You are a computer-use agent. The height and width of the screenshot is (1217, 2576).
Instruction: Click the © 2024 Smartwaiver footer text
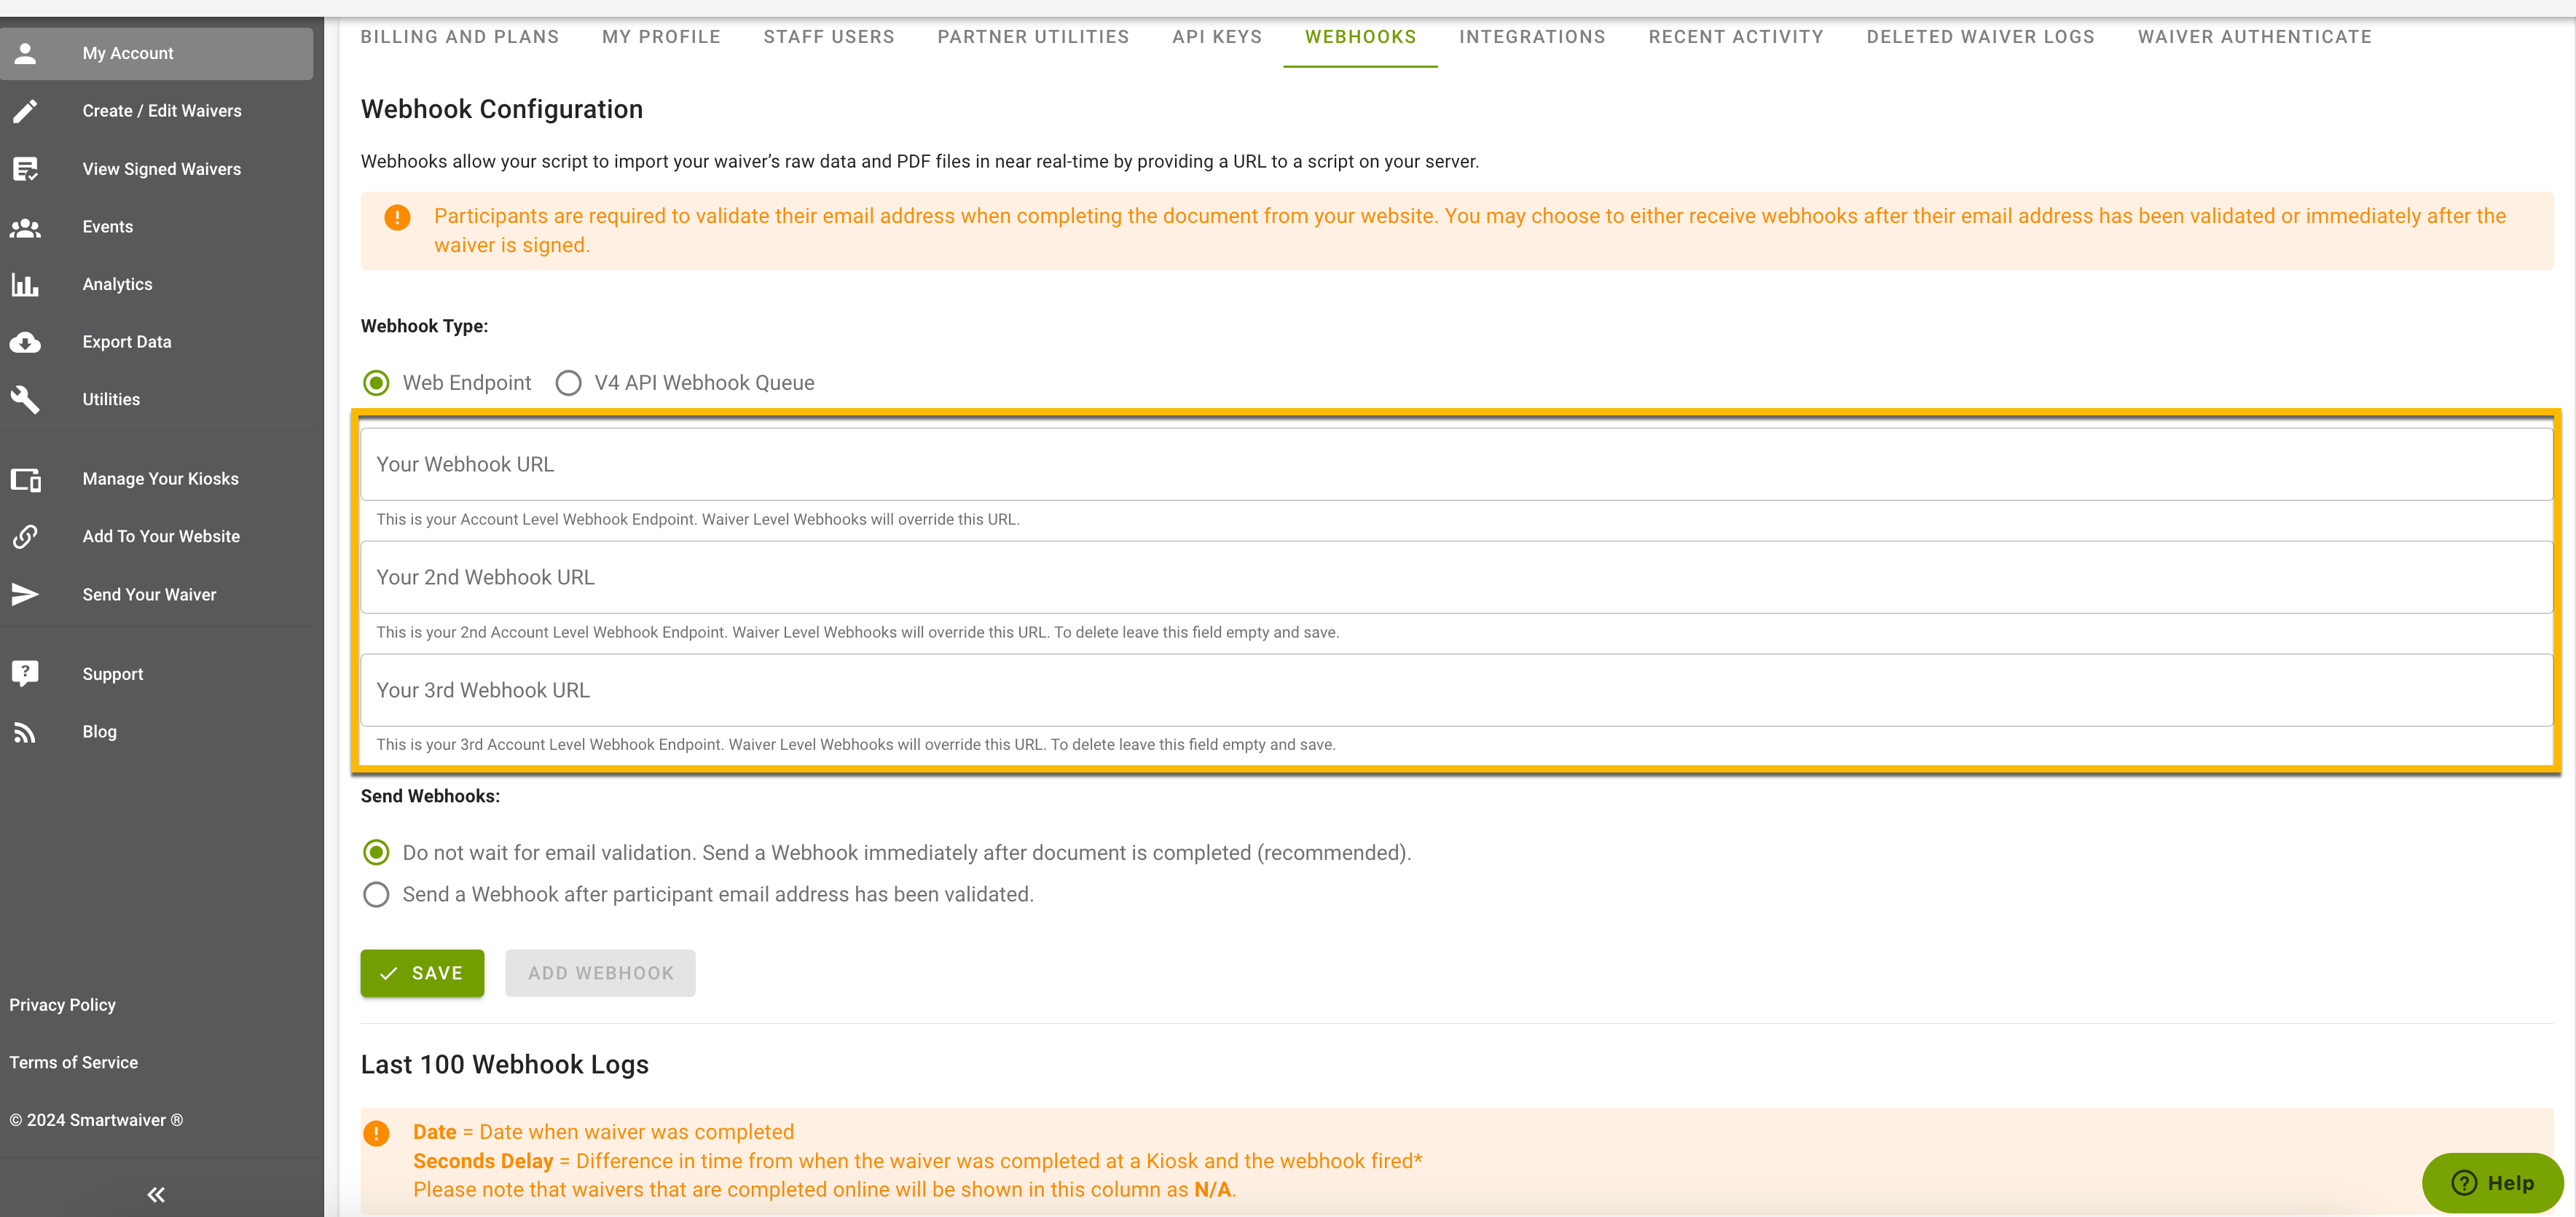coord(96,1121)
